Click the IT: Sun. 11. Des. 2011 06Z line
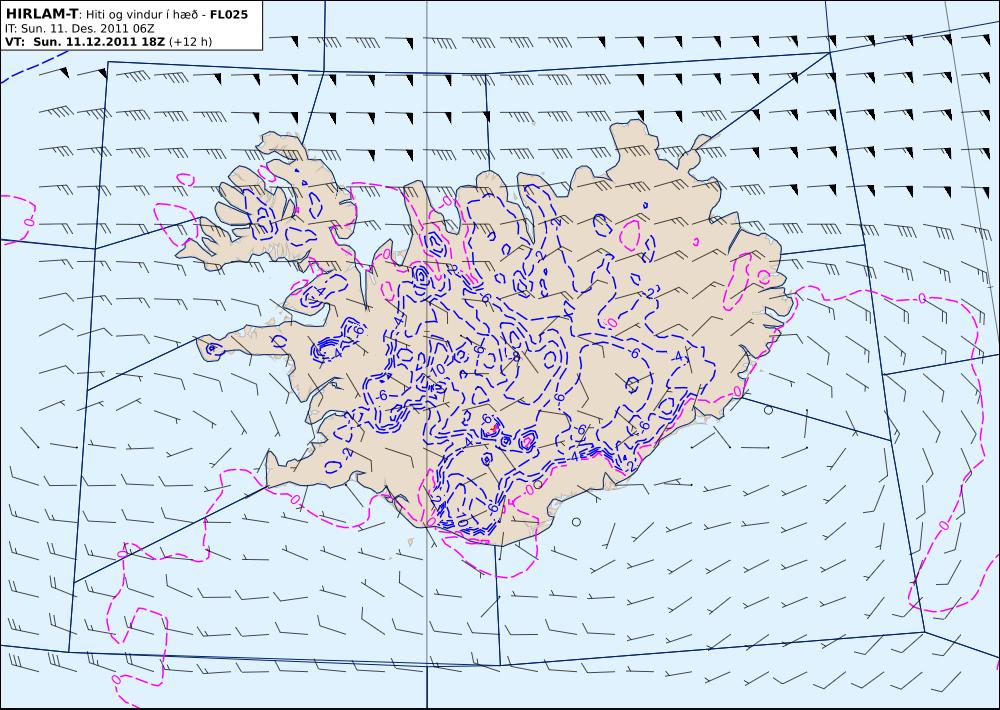Viewport: 1000px width, 710px height. [80, 28]
